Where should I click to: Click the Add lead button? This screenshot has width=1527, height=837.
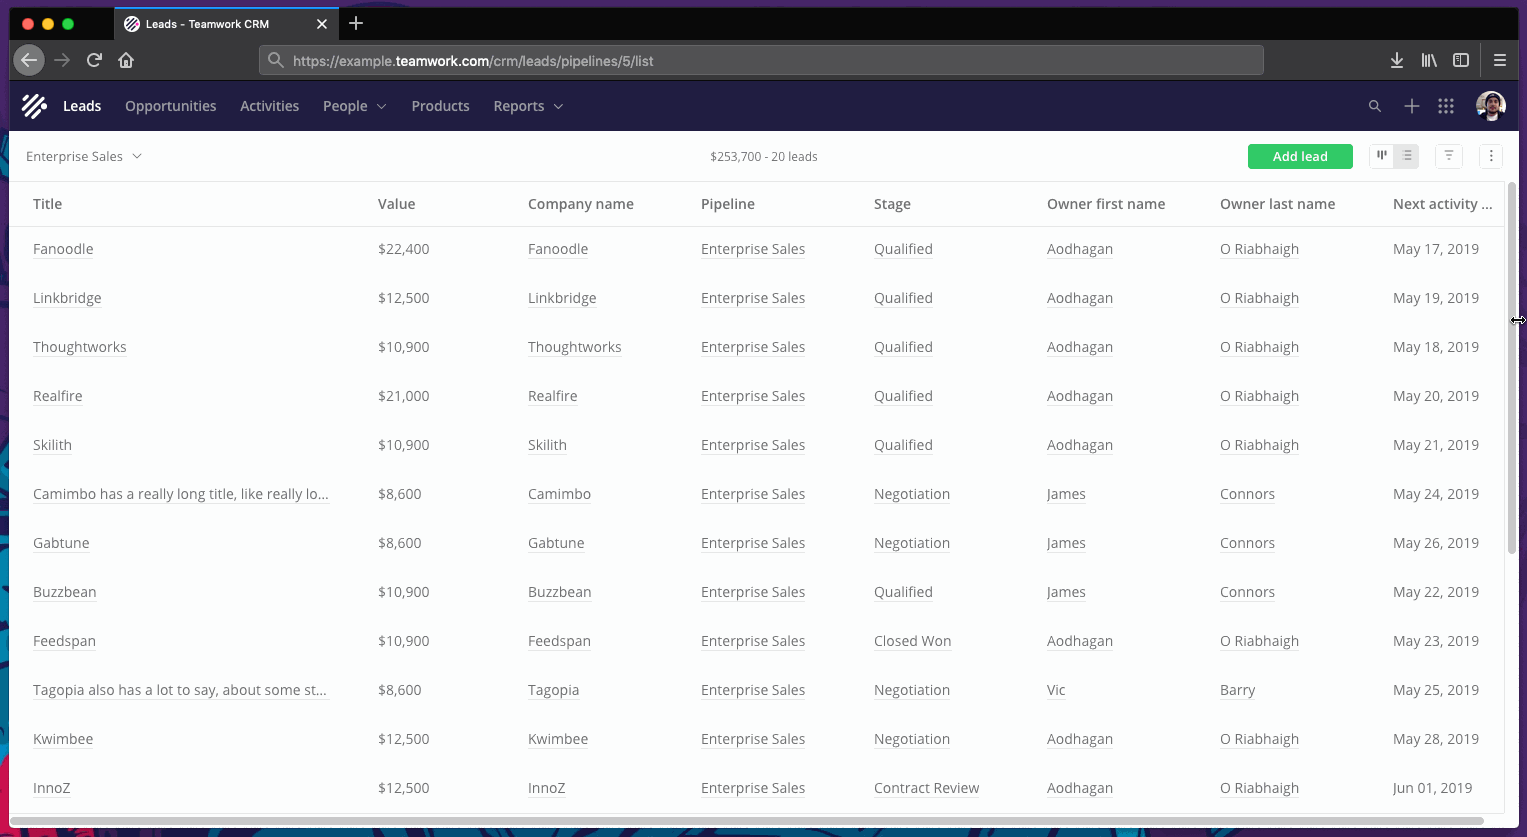tap(1300, 156)
